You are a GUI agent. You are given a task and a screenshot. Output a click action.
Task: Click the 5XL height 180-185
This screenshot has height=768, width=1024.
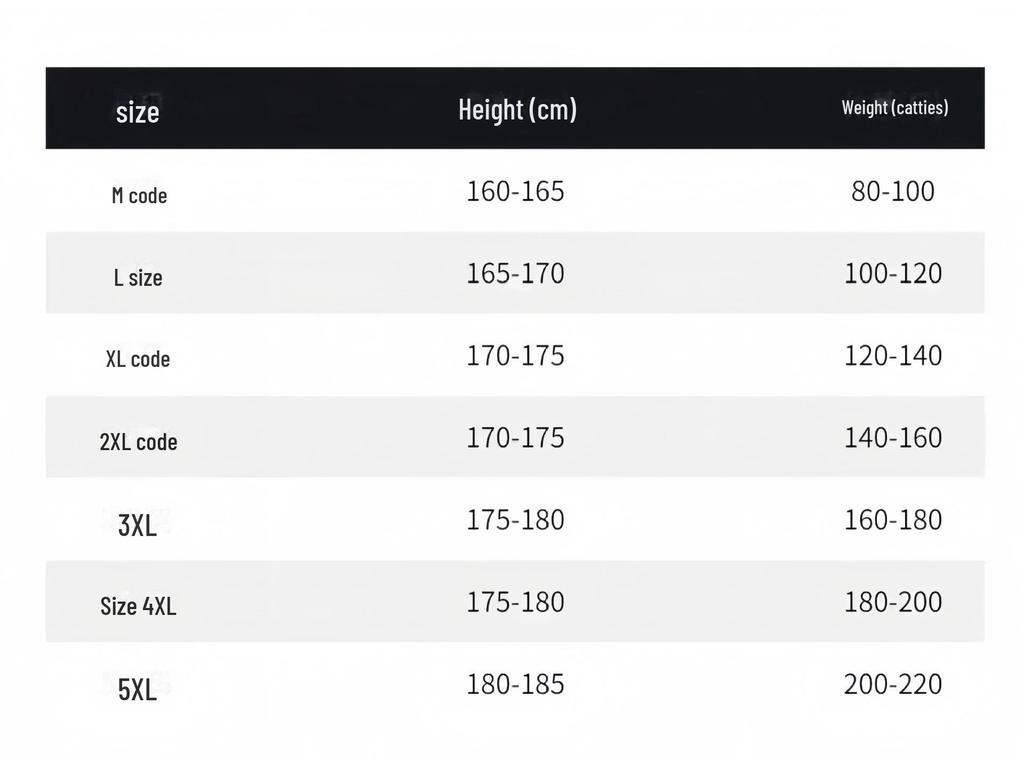click(515, 684)
